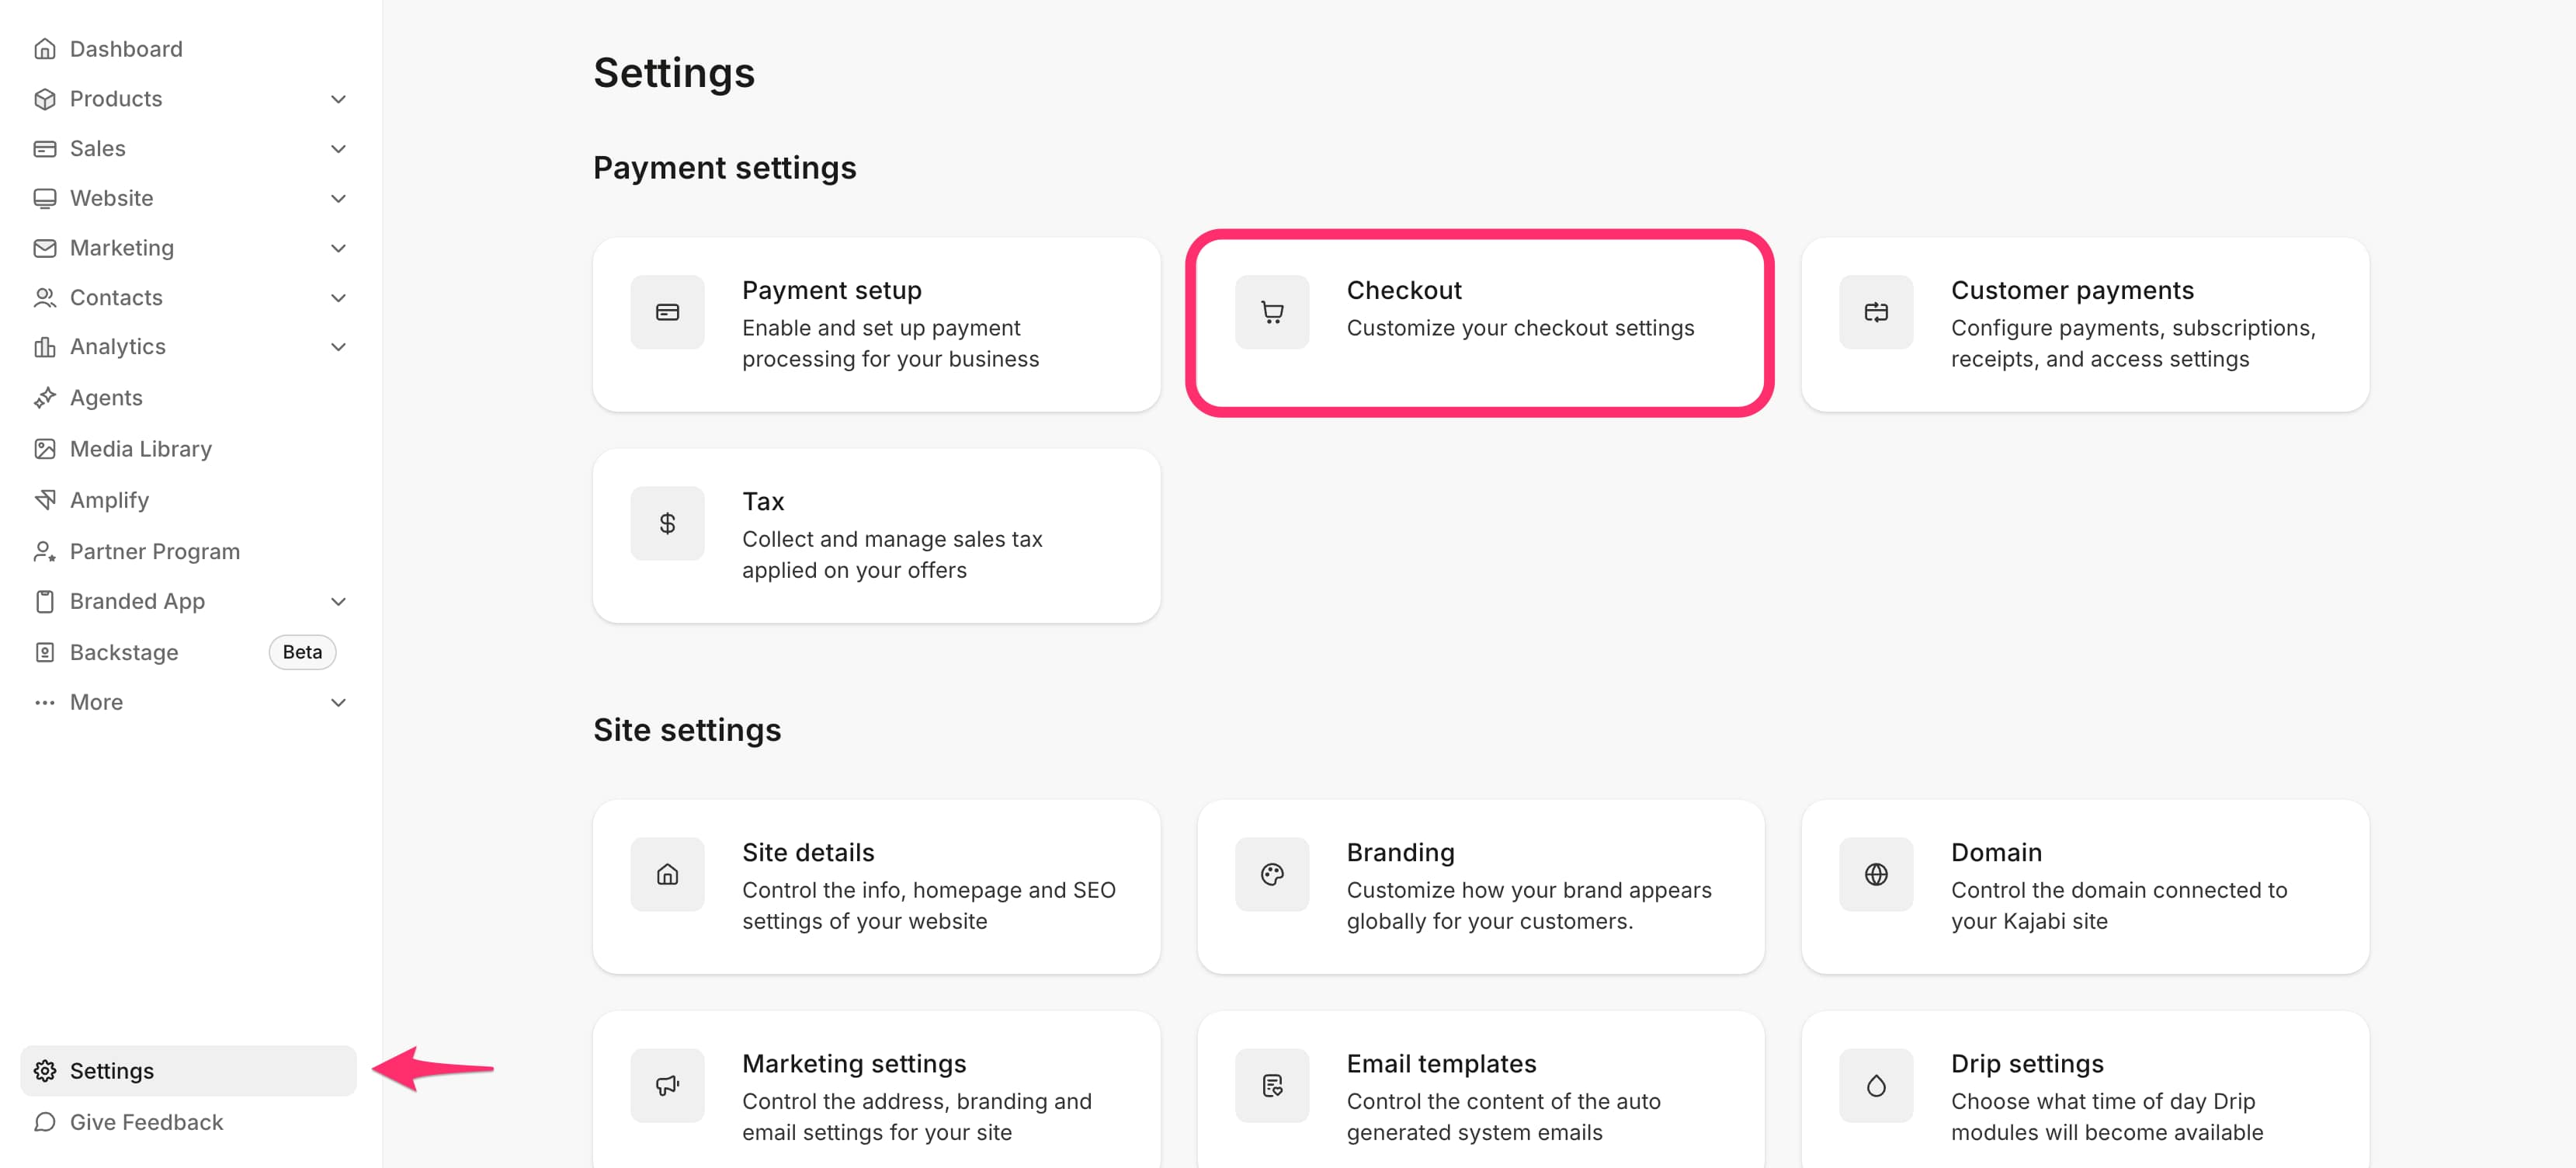Click the Media Library image icon
The image size is (2576, 1168).
(45, 449)
